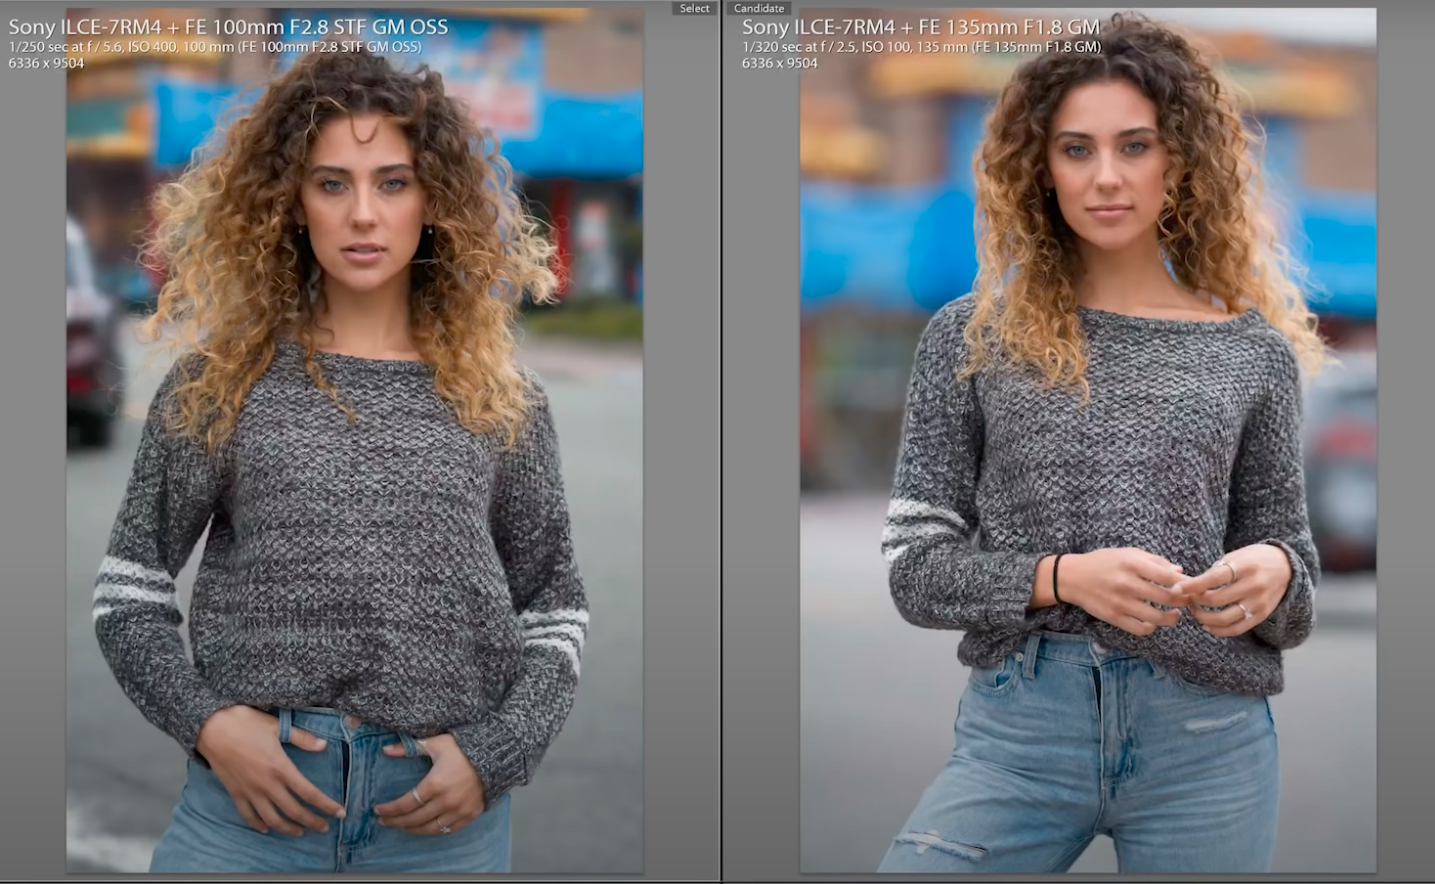Select the left Select photo of woman

click(355, 440)
